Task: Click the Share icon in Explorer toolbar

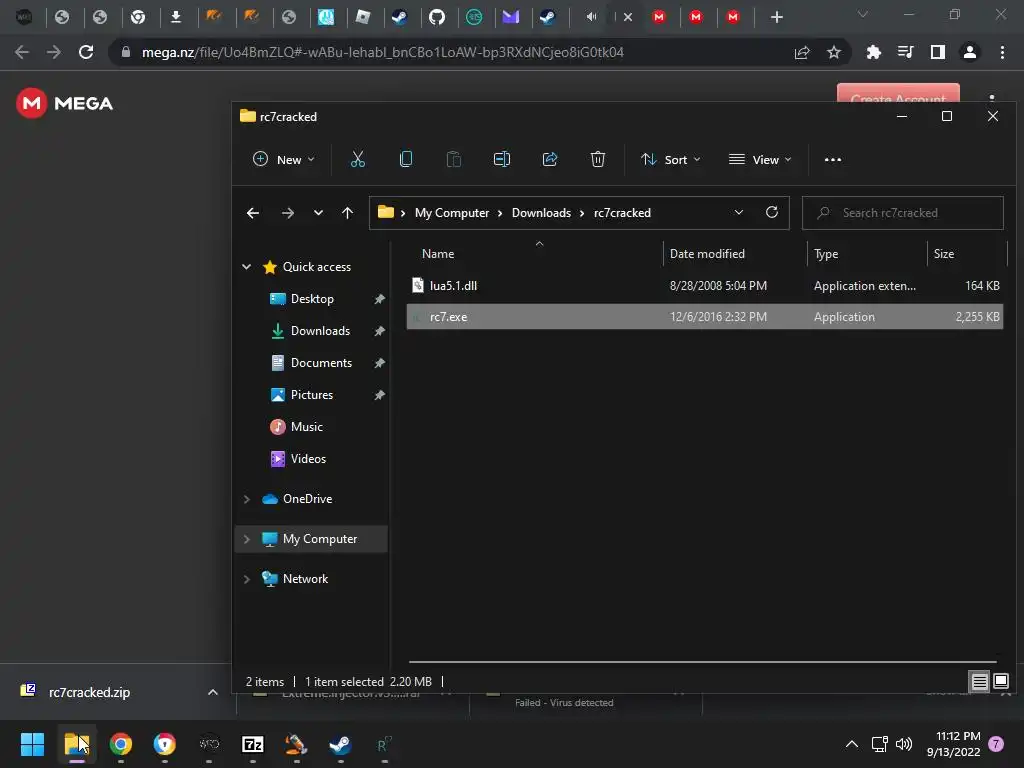Action: click(x=550, y=159)
